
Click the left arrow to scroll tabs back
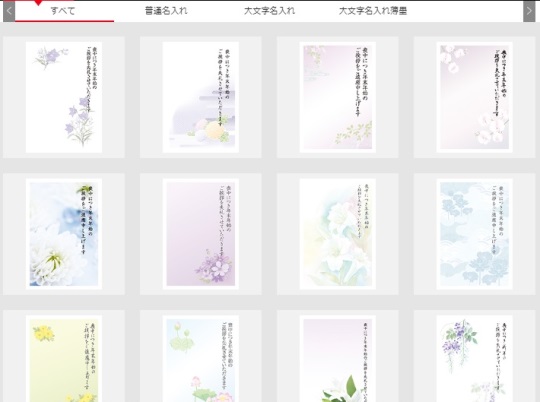tap(9, 11)
